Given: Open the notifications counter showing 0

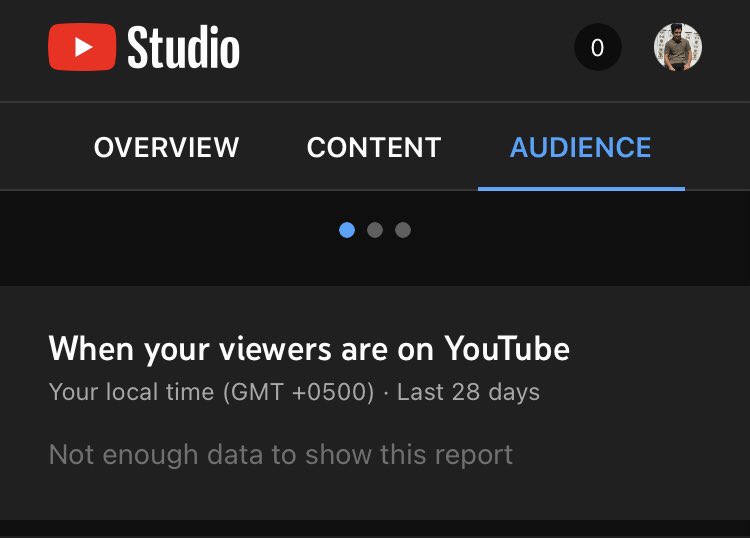Looking at the screenshot, I should click(x=597, y=47).
